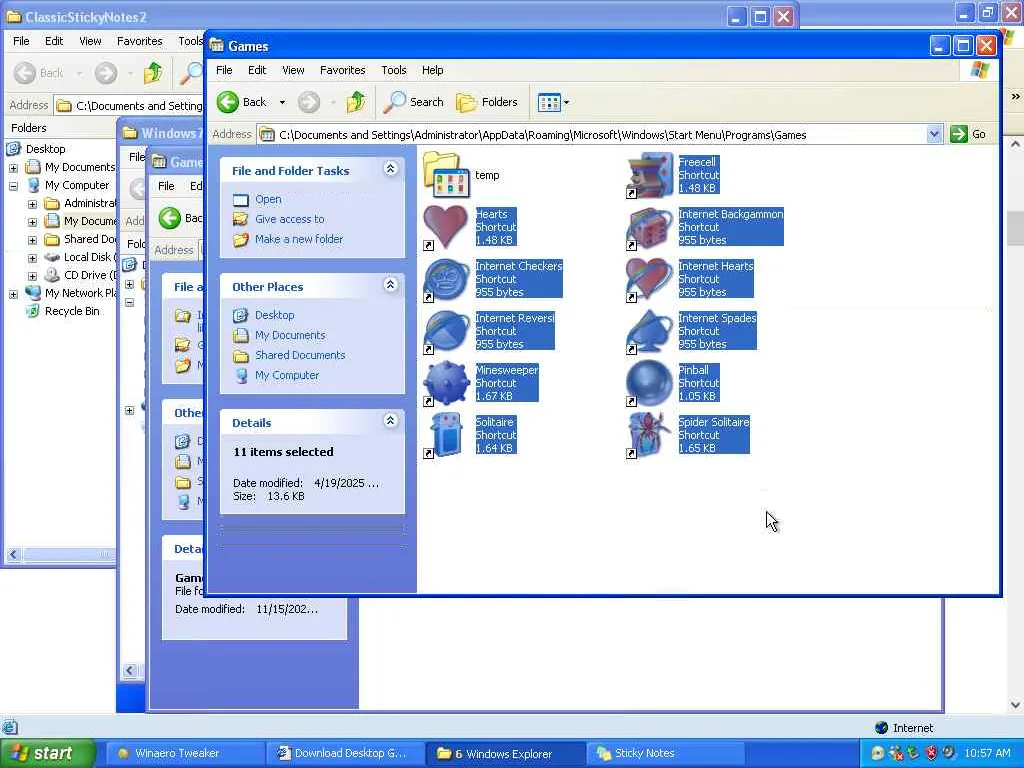Viewport: 1024px width, 768px height.
Task: Click the Spider Solitaire icon
Action: pyautogui.click(x=649, y=435)
